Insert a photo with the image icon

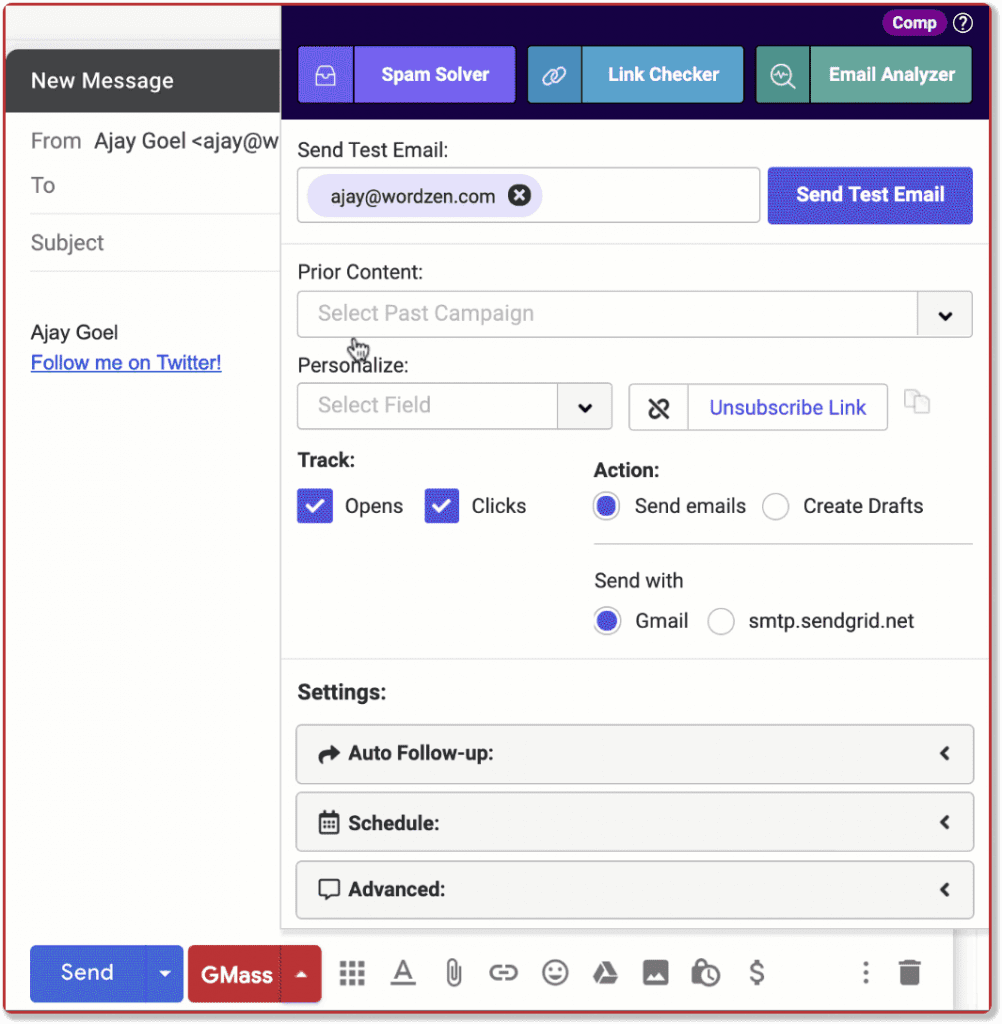point(655,973)
